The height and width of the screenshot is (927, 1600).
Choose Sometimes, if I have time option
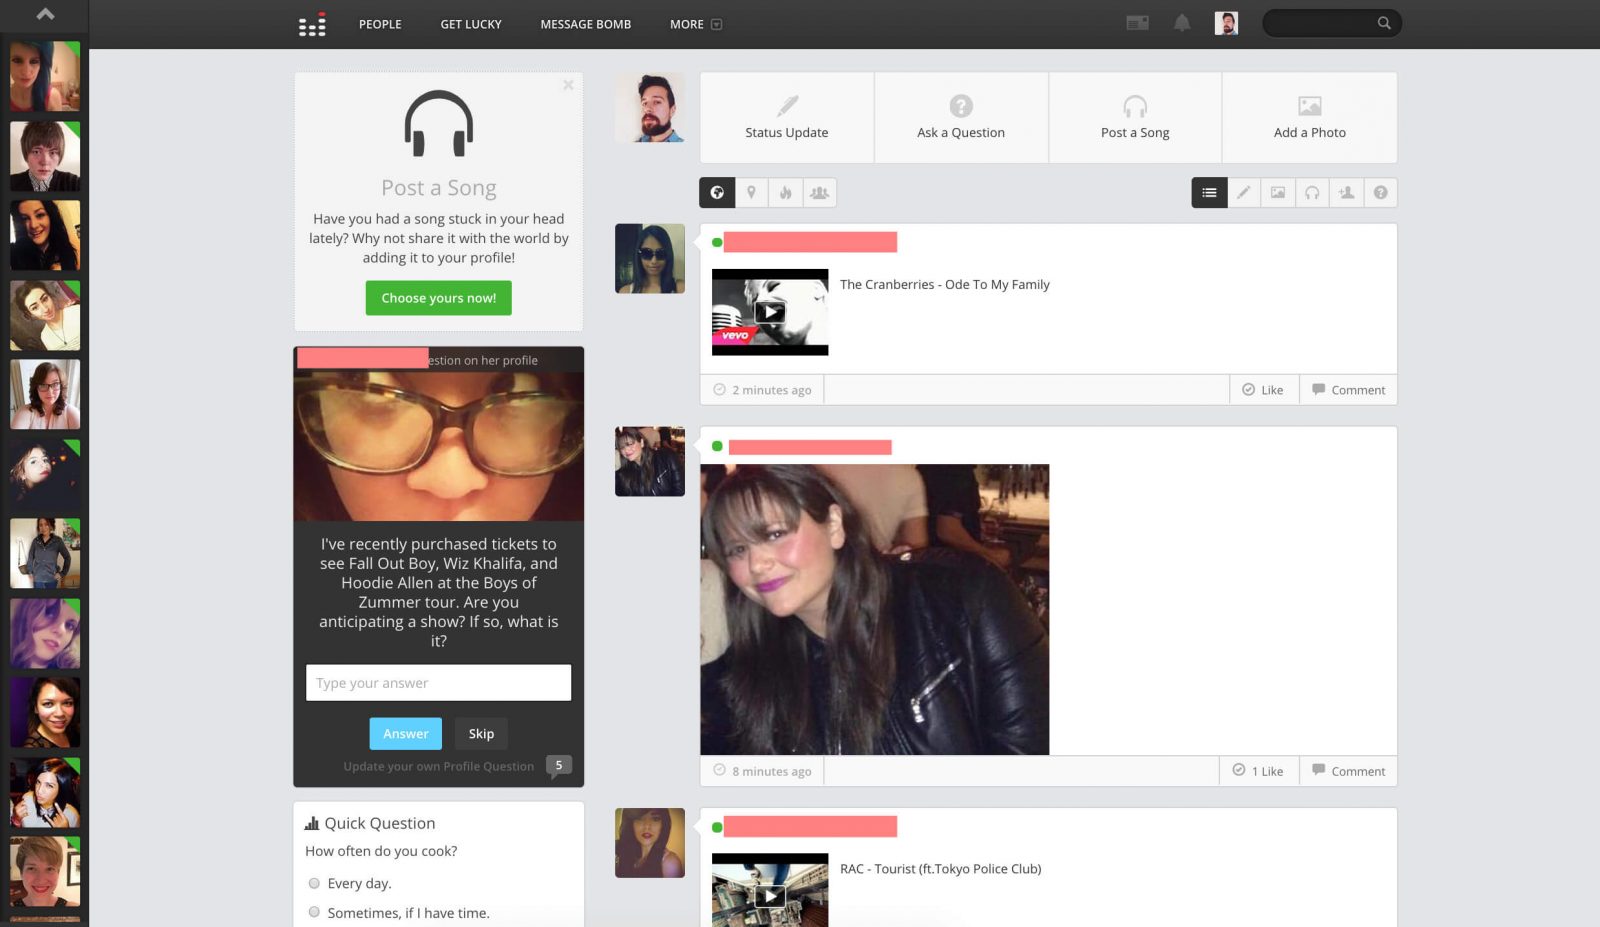pyautogui.click(x=314, y=911)
